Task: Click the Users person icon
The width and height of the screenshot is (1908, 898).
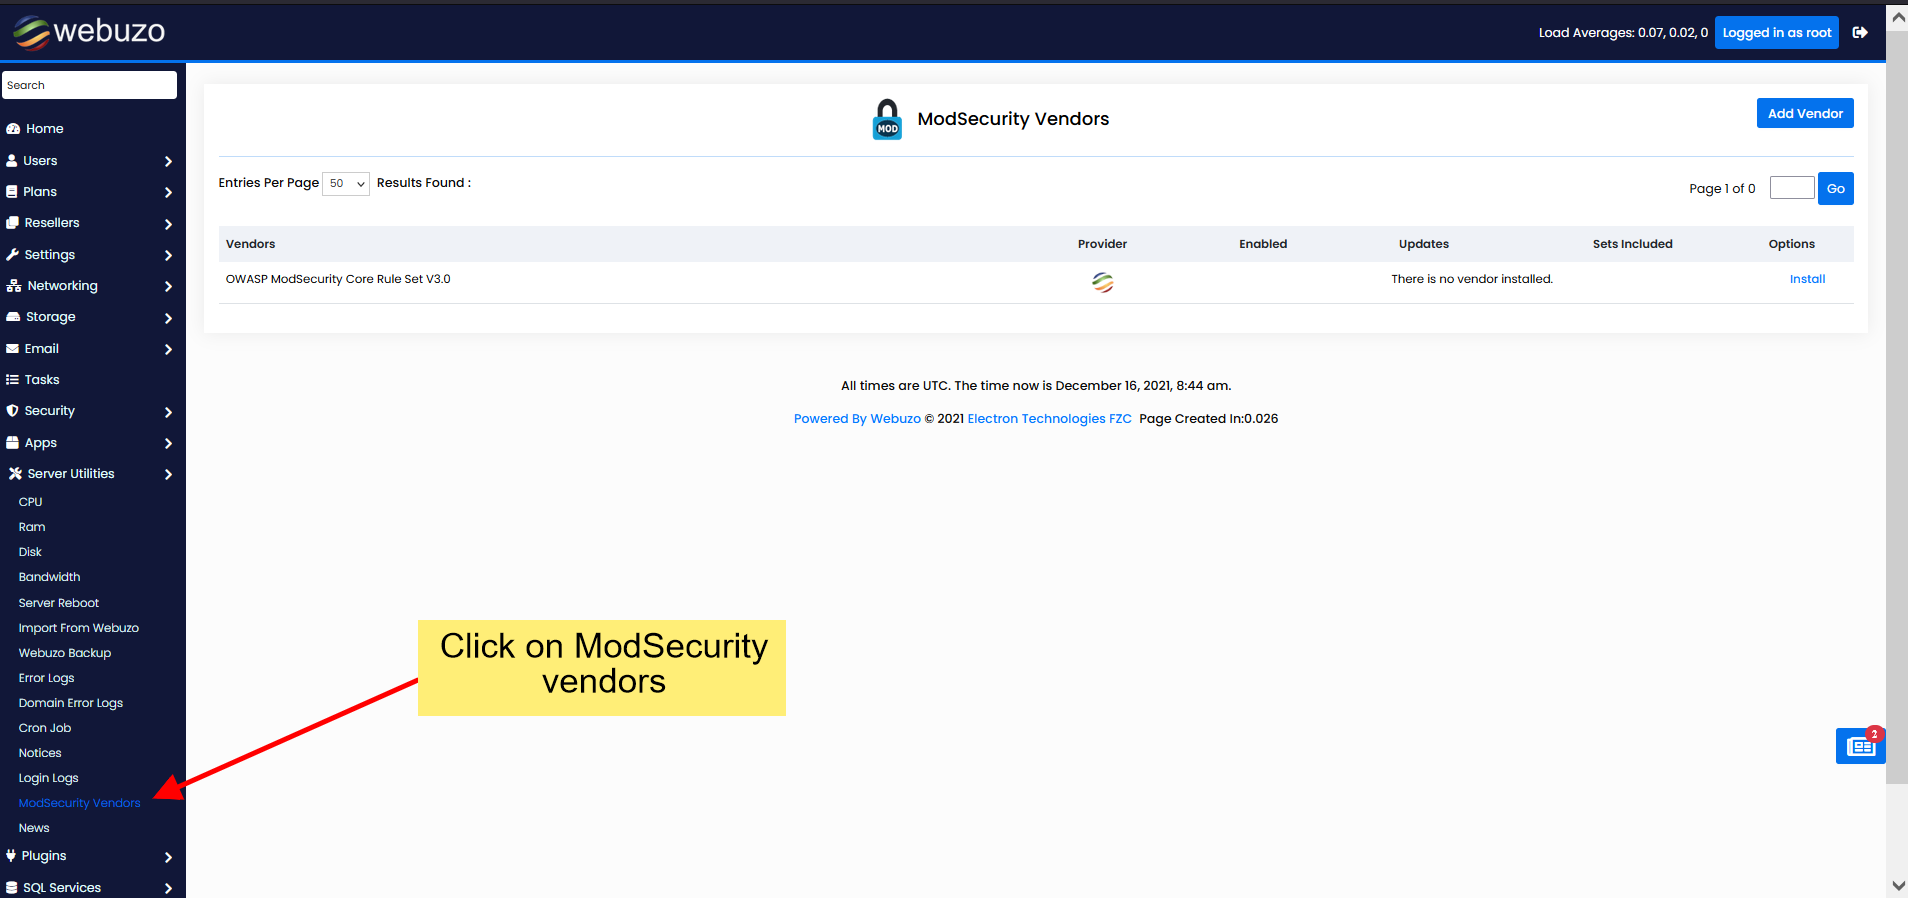Action: (x=12, y=160)
